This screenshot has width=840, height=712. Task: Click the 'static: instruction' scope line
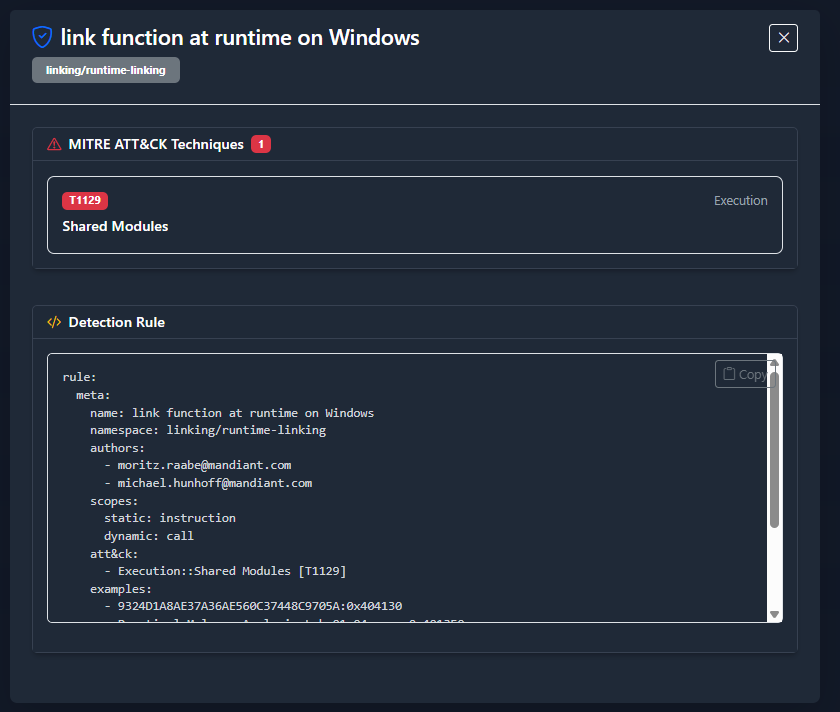[x=170, y=518]
